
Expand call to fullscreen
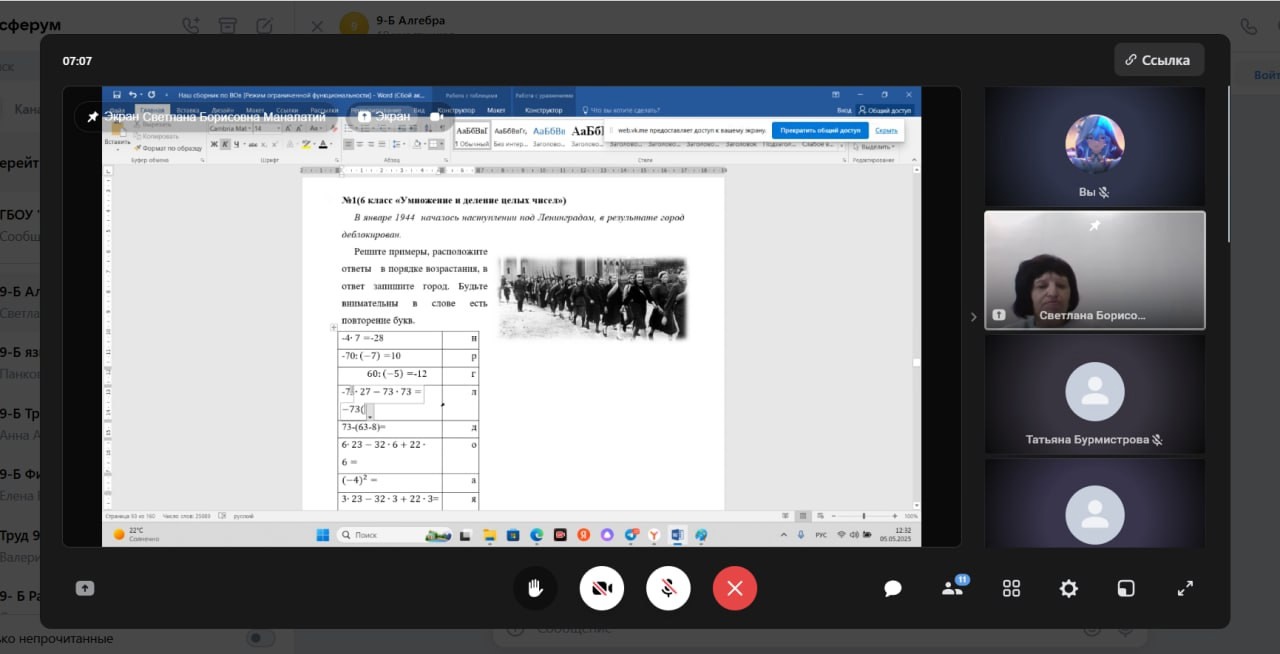tap(1185, 588)
